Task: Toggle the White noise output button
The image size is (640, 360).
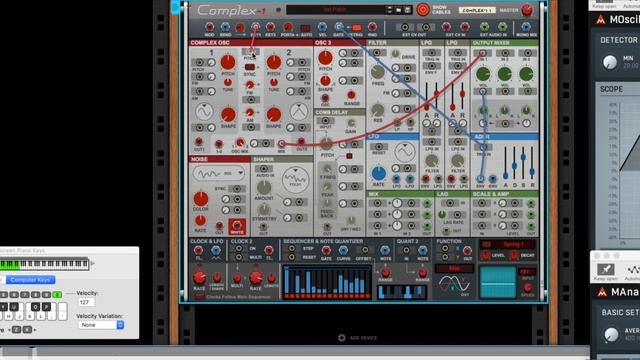Action: (237, 226)
